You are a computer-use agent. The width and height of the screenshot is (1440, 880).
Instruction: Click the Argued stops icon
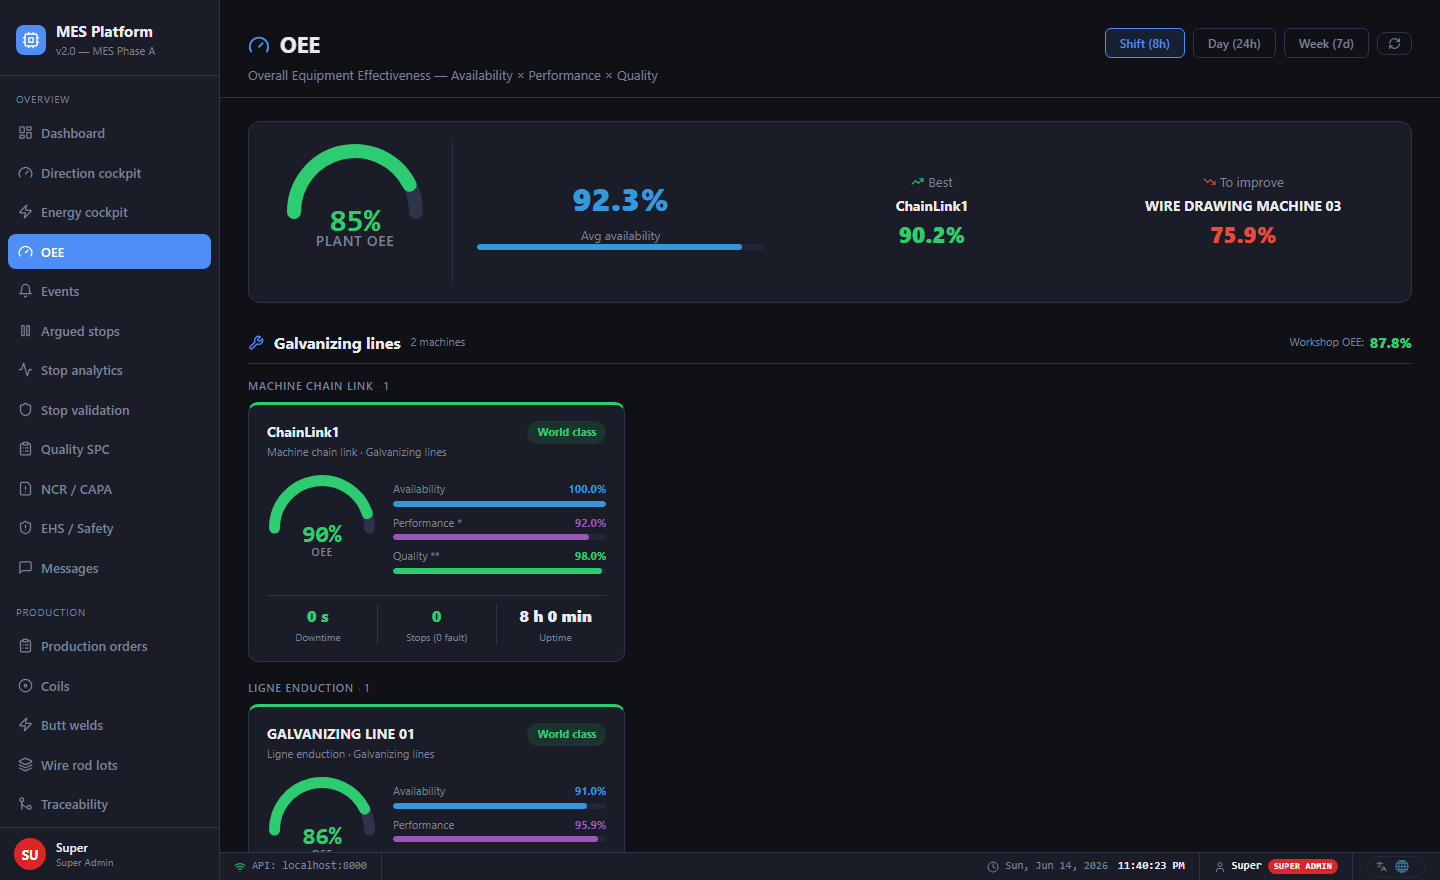tap(25, 331)
